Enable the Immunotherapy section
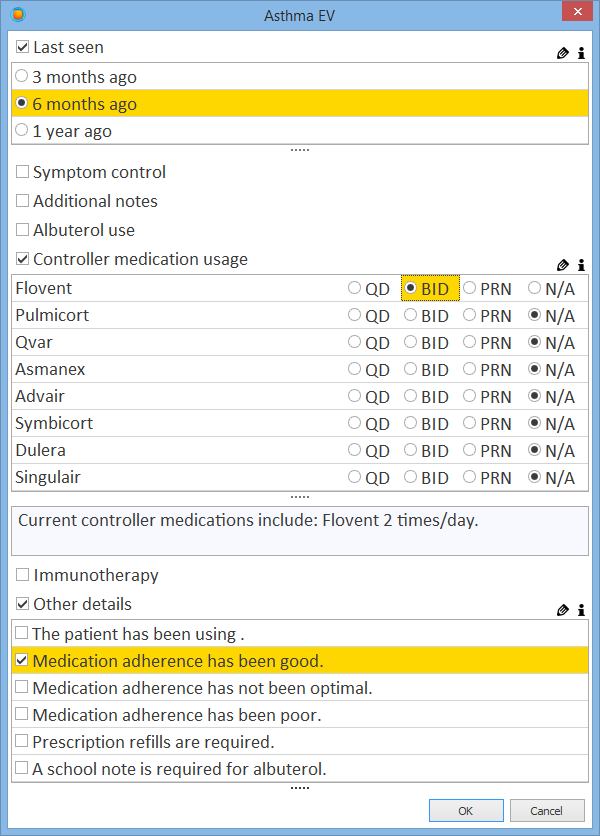Image resolution: width=600 pixels, height=836 pixels. pos(22,574)
